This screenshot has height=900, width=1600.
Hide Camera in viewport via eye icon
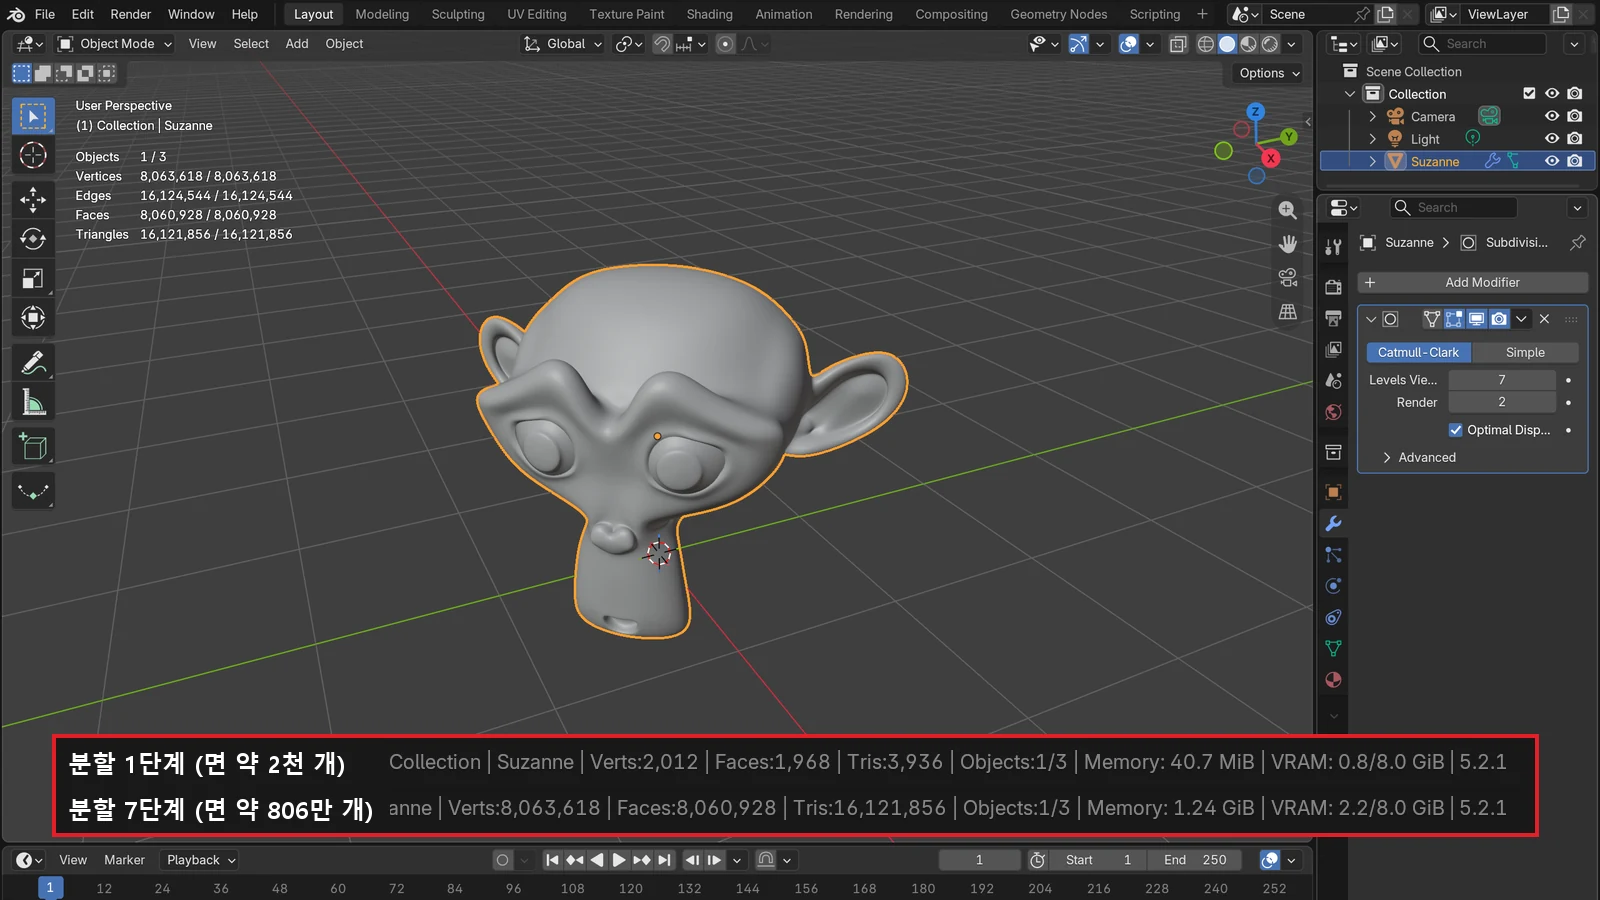(1552, 116)
